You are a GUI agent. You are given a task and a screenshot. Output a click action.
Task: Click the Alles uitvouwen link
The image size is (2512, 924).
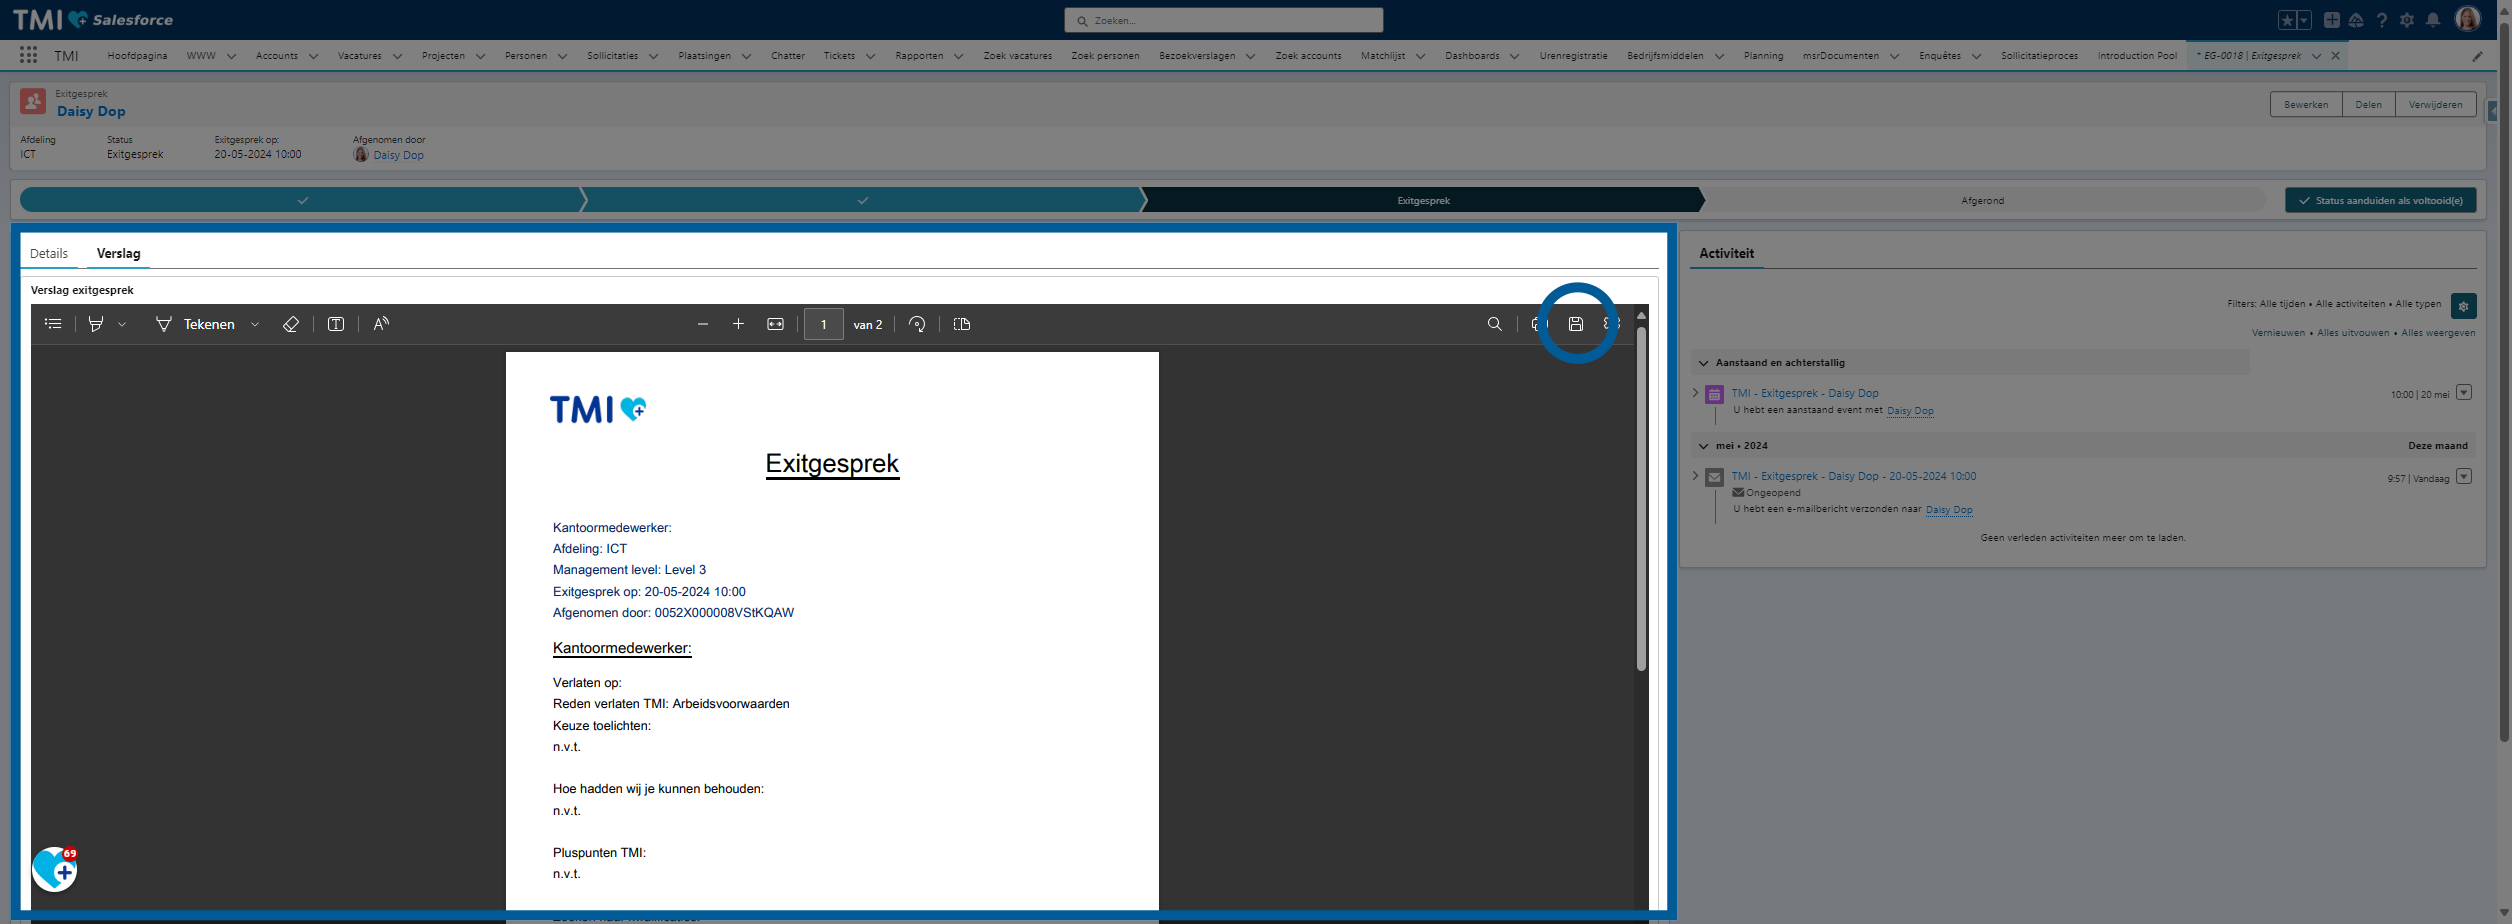(2353, 333)
